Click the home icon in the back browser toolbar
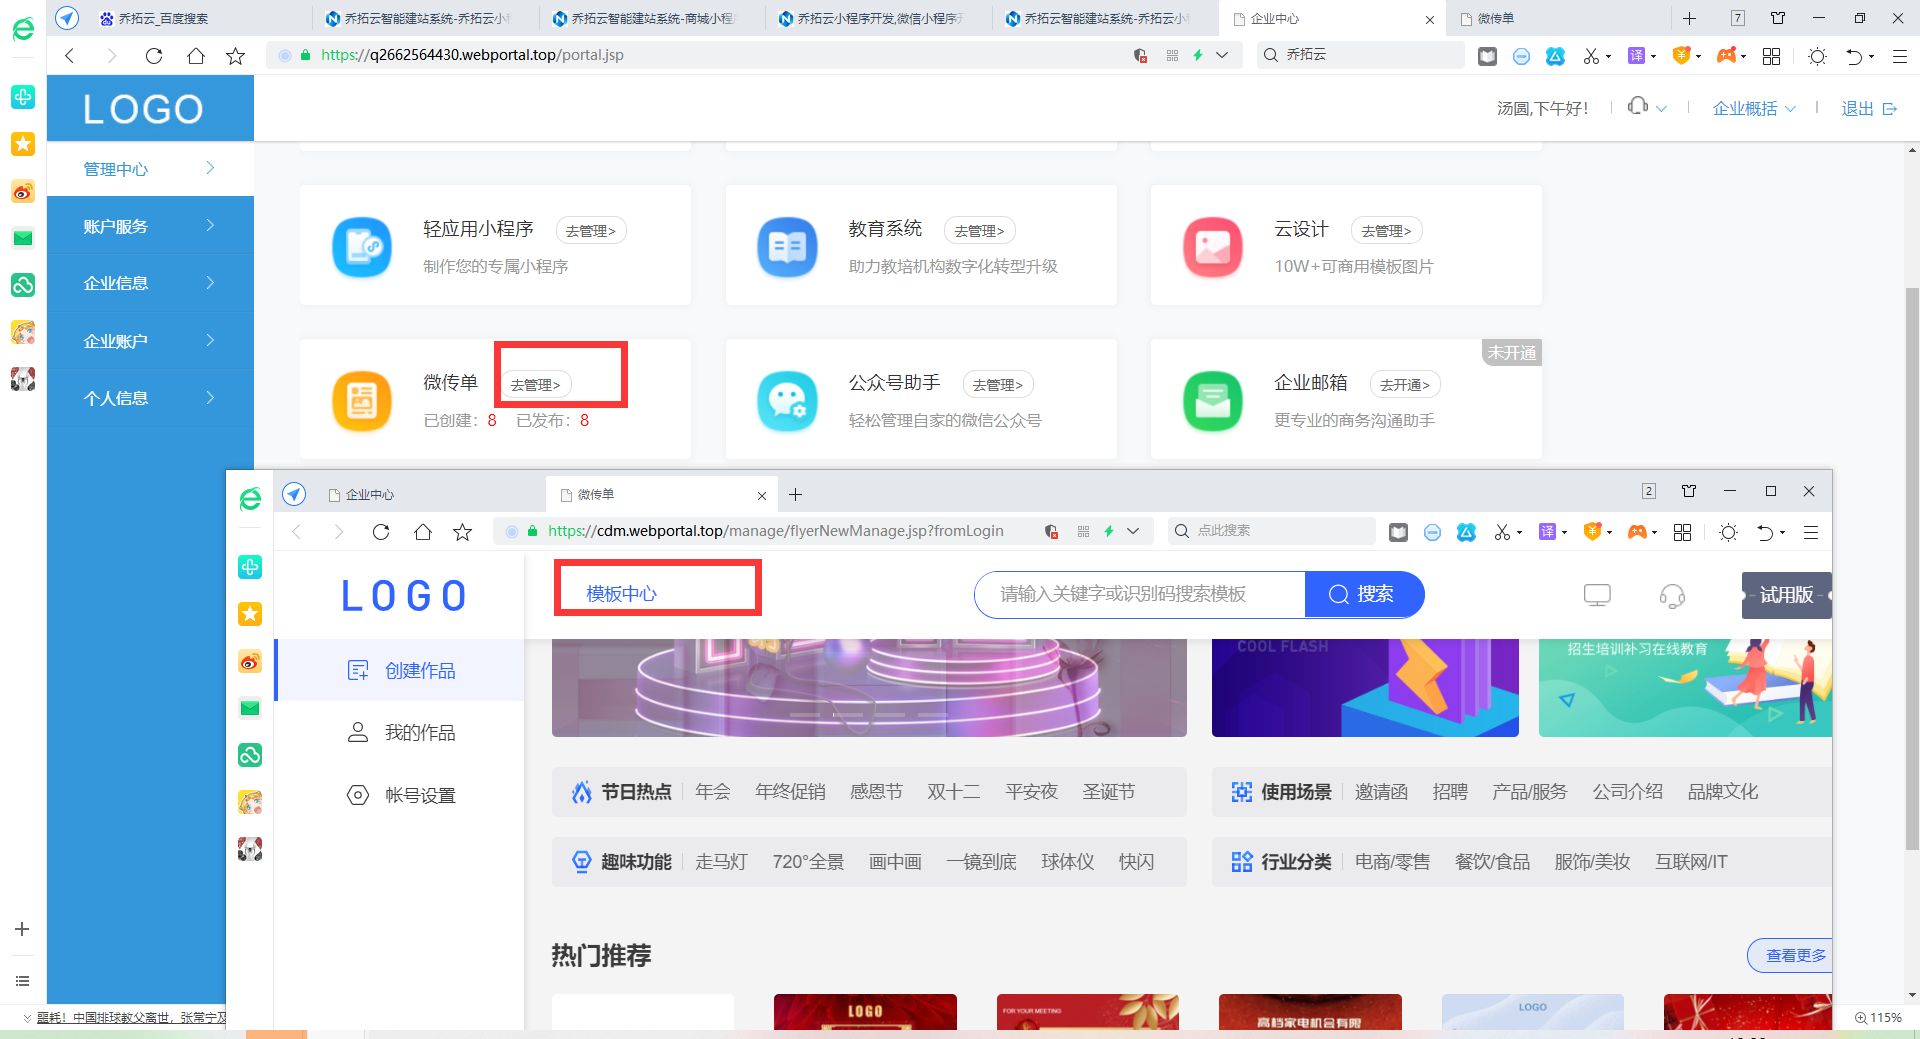Image resolution: width=1920 pixels, height=1039 pixels. pyautogui.click(x=196, y=56)
